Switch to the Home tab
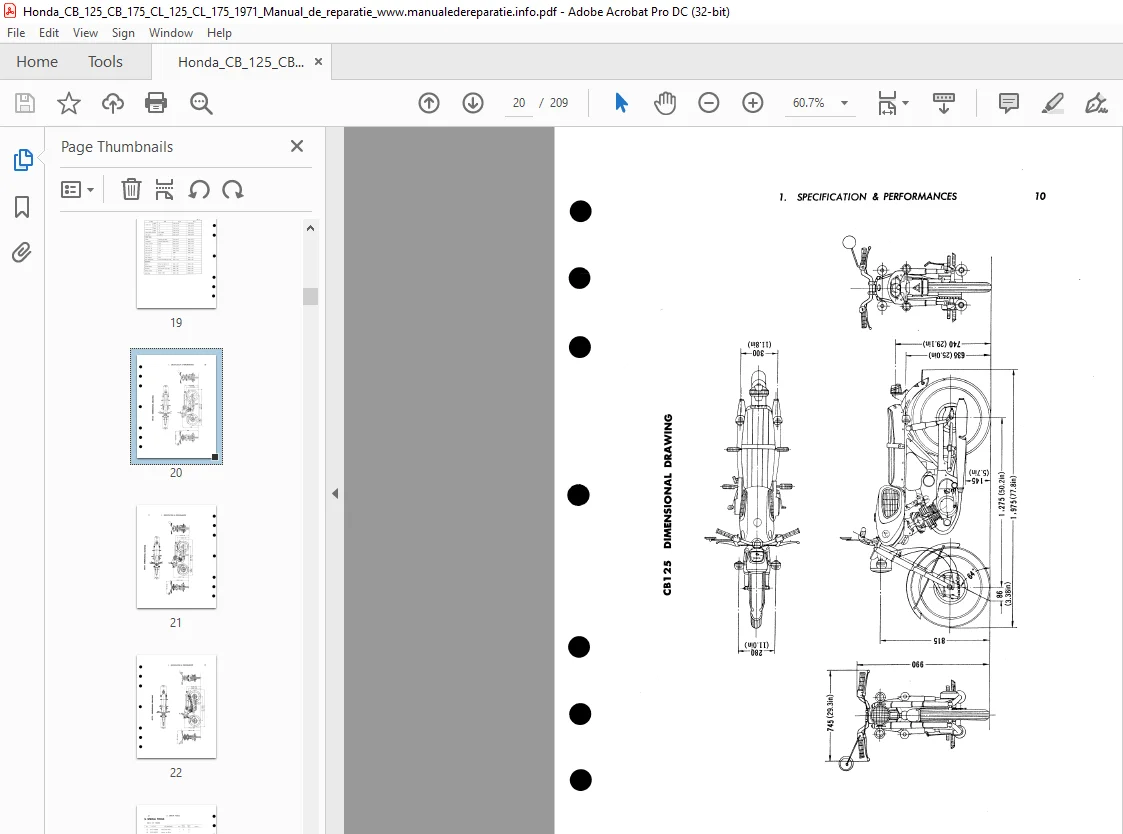 37,62
